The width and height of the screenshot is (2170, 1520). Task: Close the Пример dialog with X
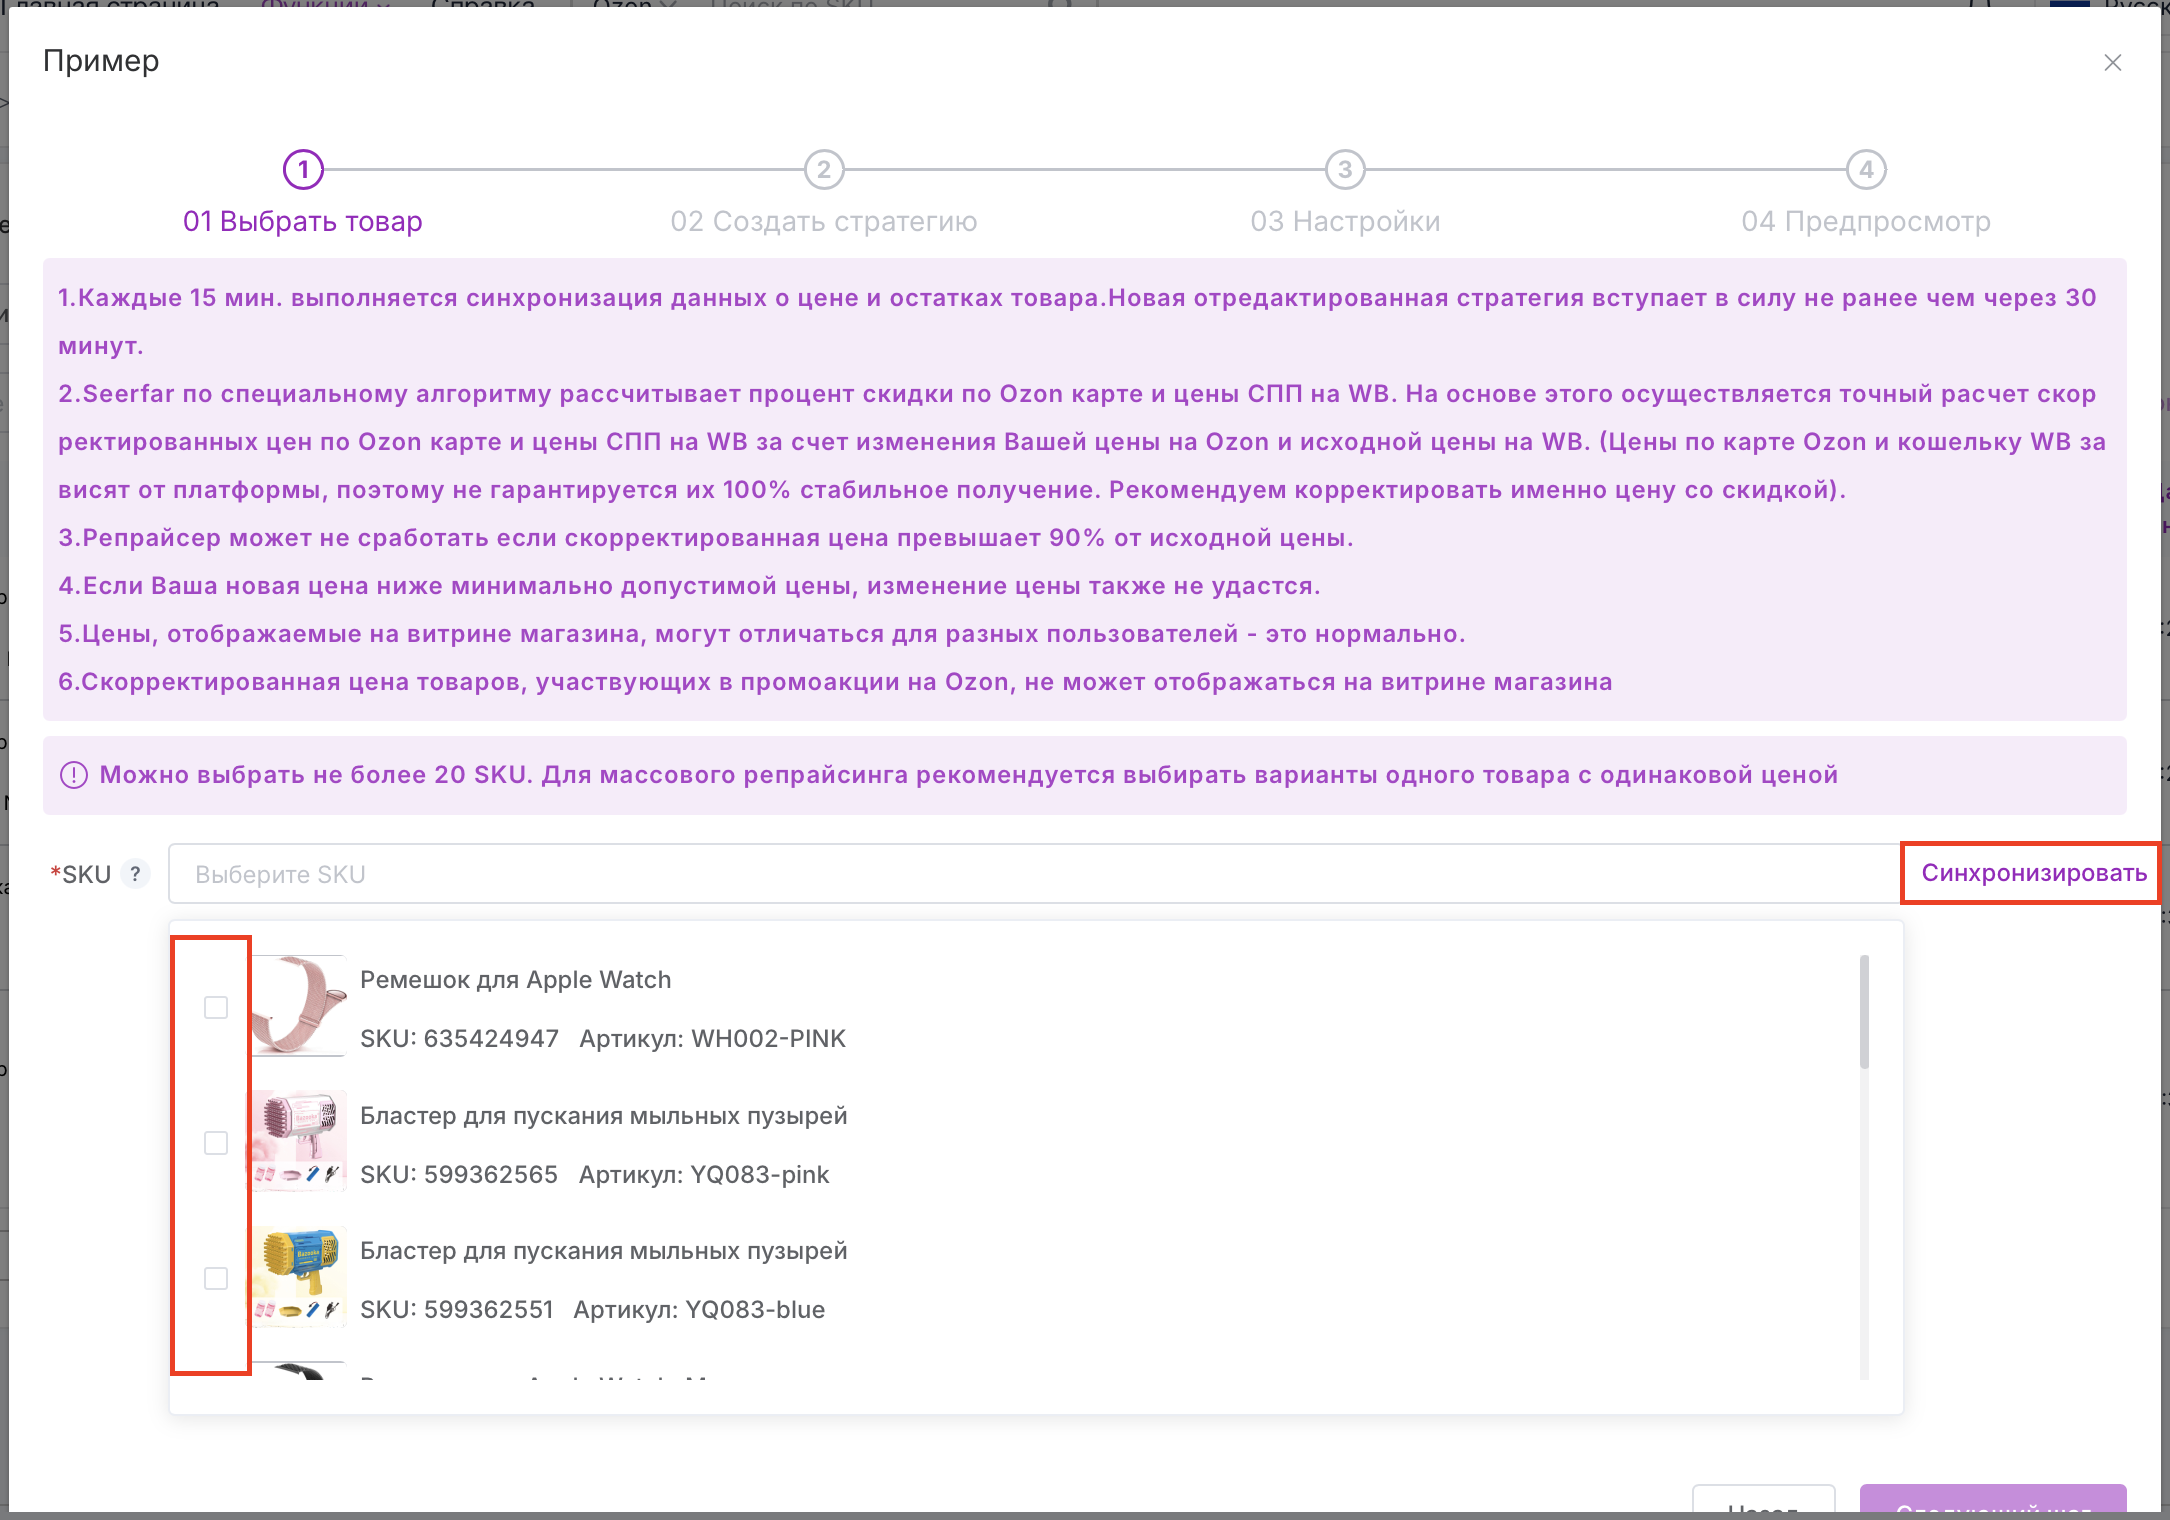pyautogui.click(x=2112, y=63)
